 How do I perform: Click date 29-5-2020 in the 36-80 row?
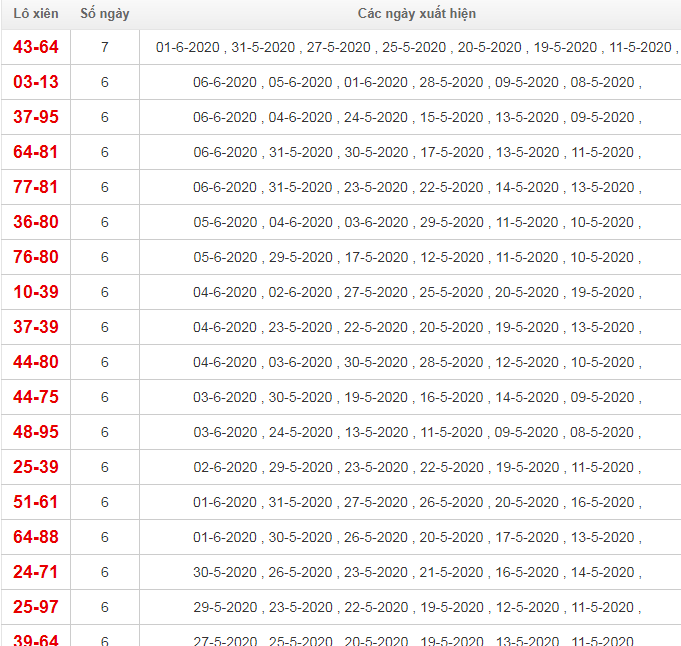click(x=452, y=222)
